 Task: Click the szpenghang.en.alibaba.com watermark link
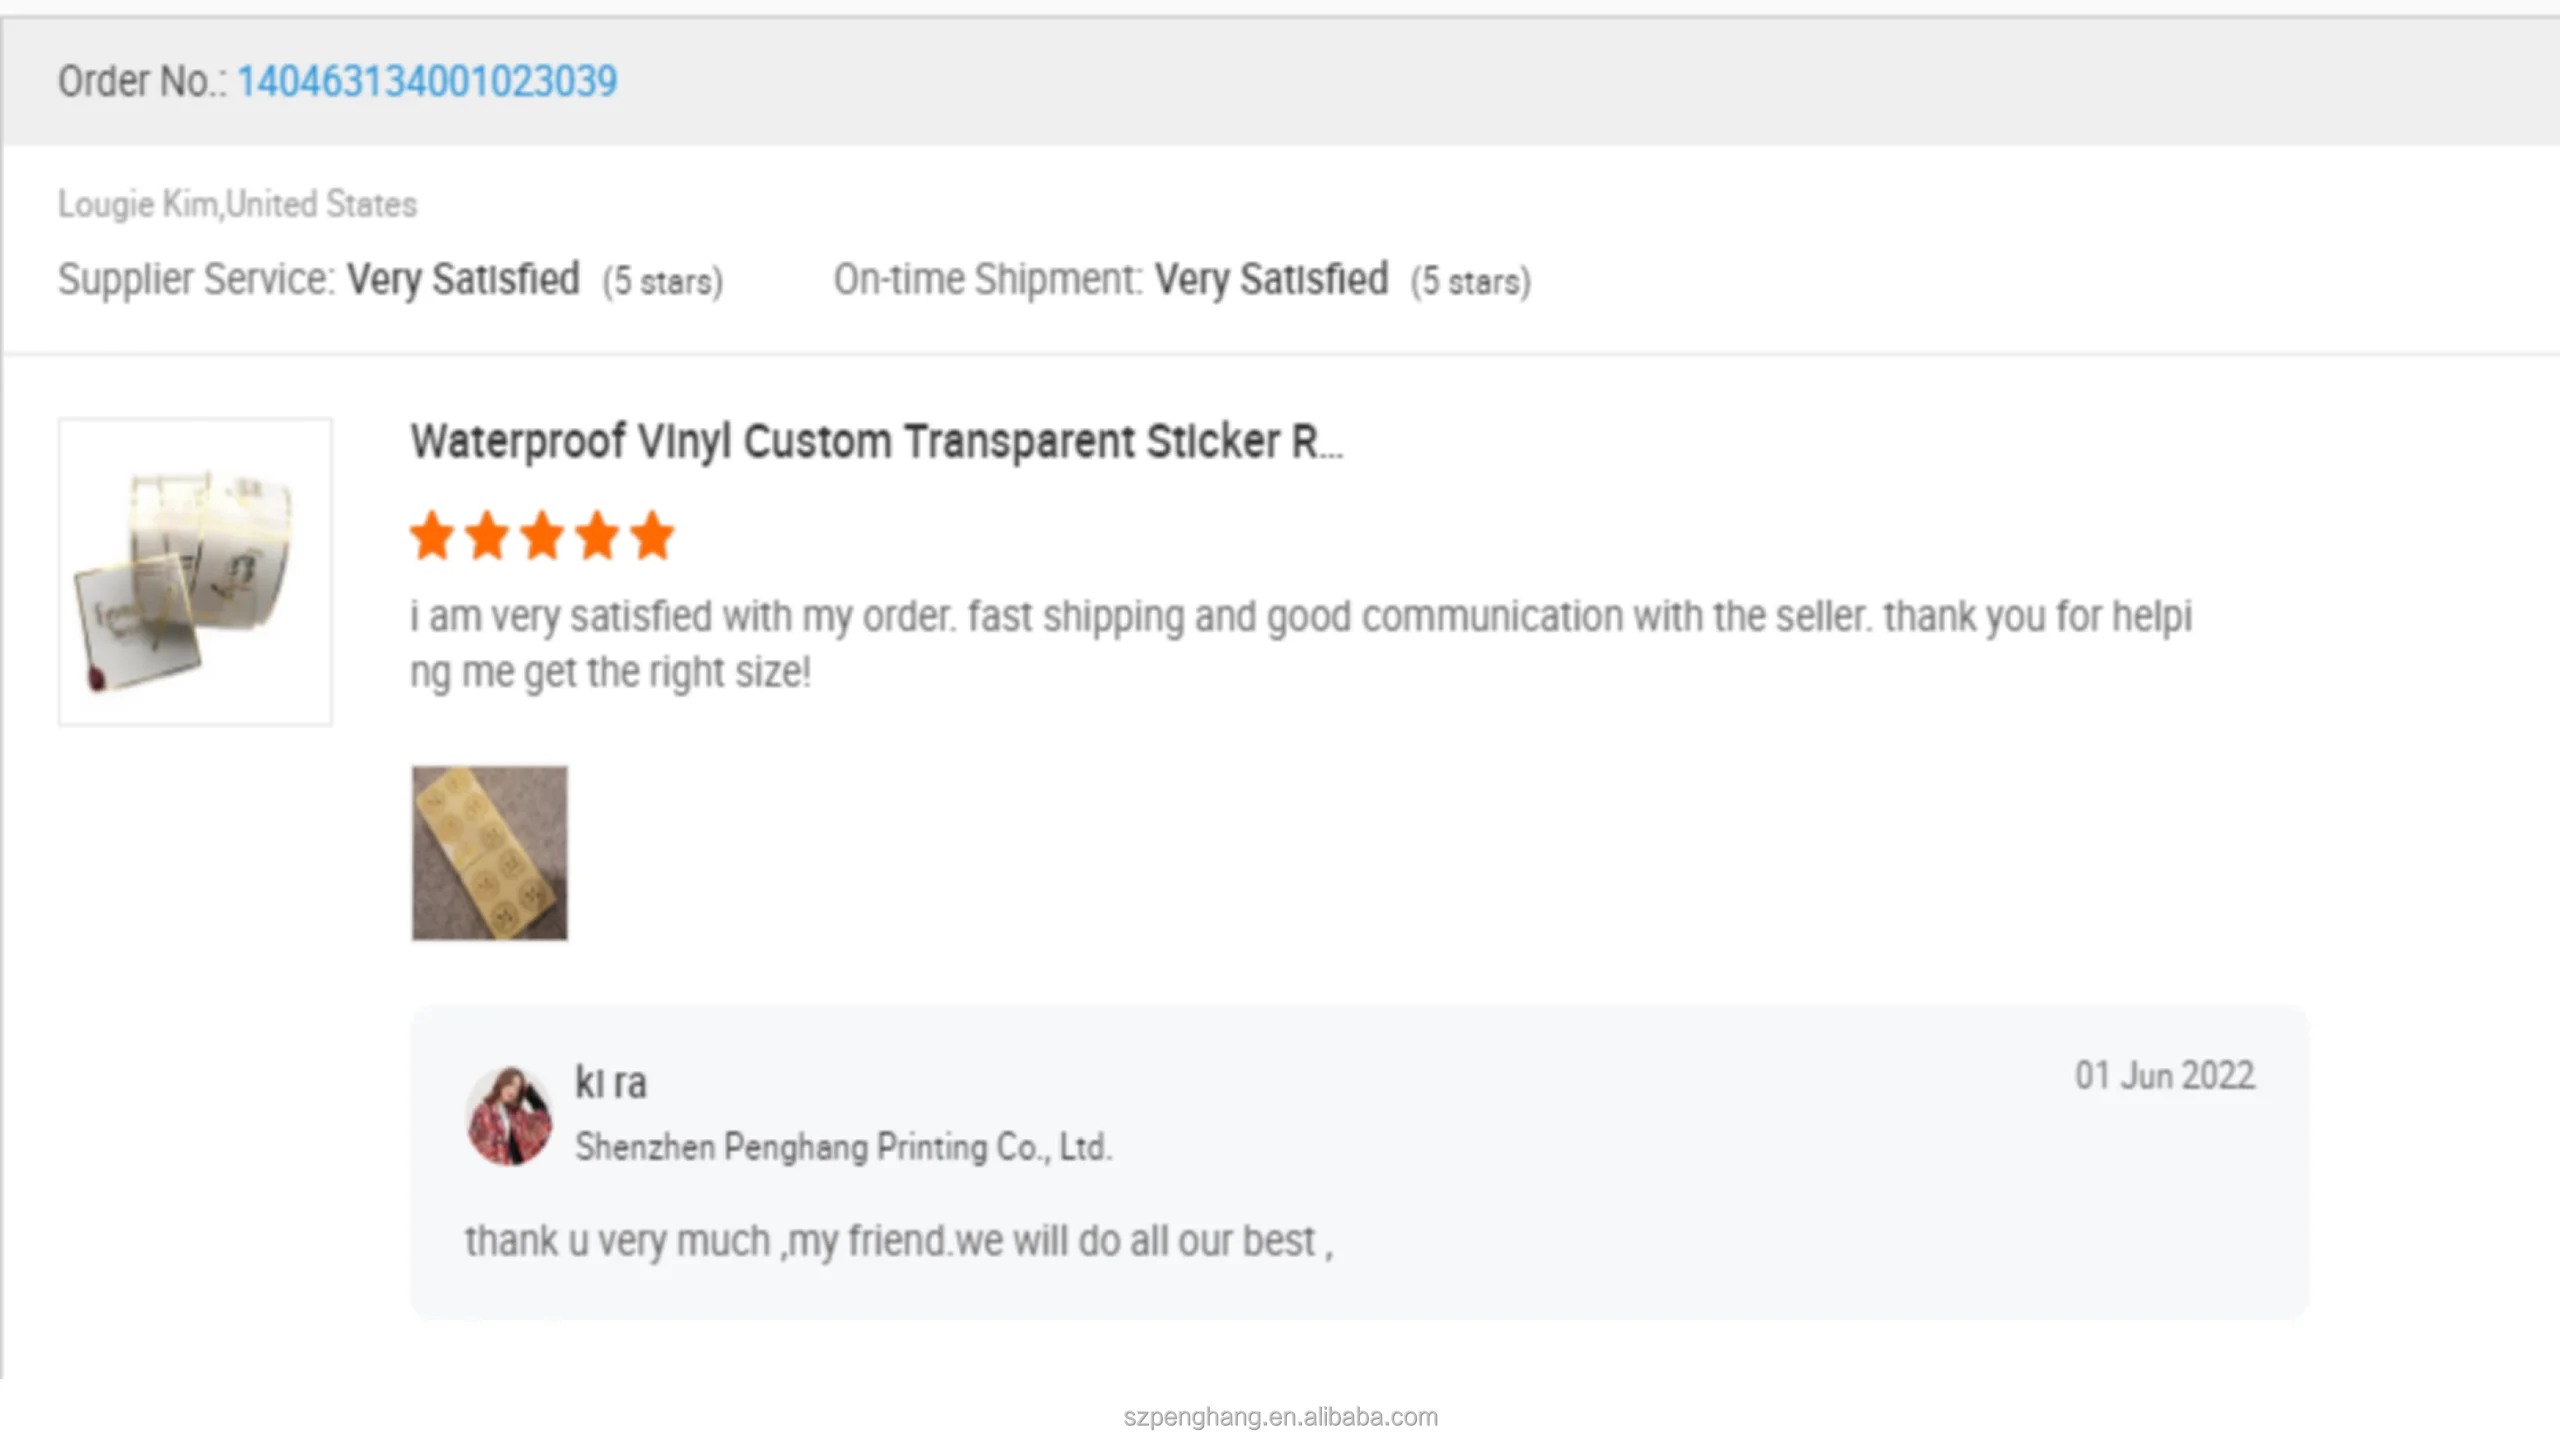tap(1280, 1417)
